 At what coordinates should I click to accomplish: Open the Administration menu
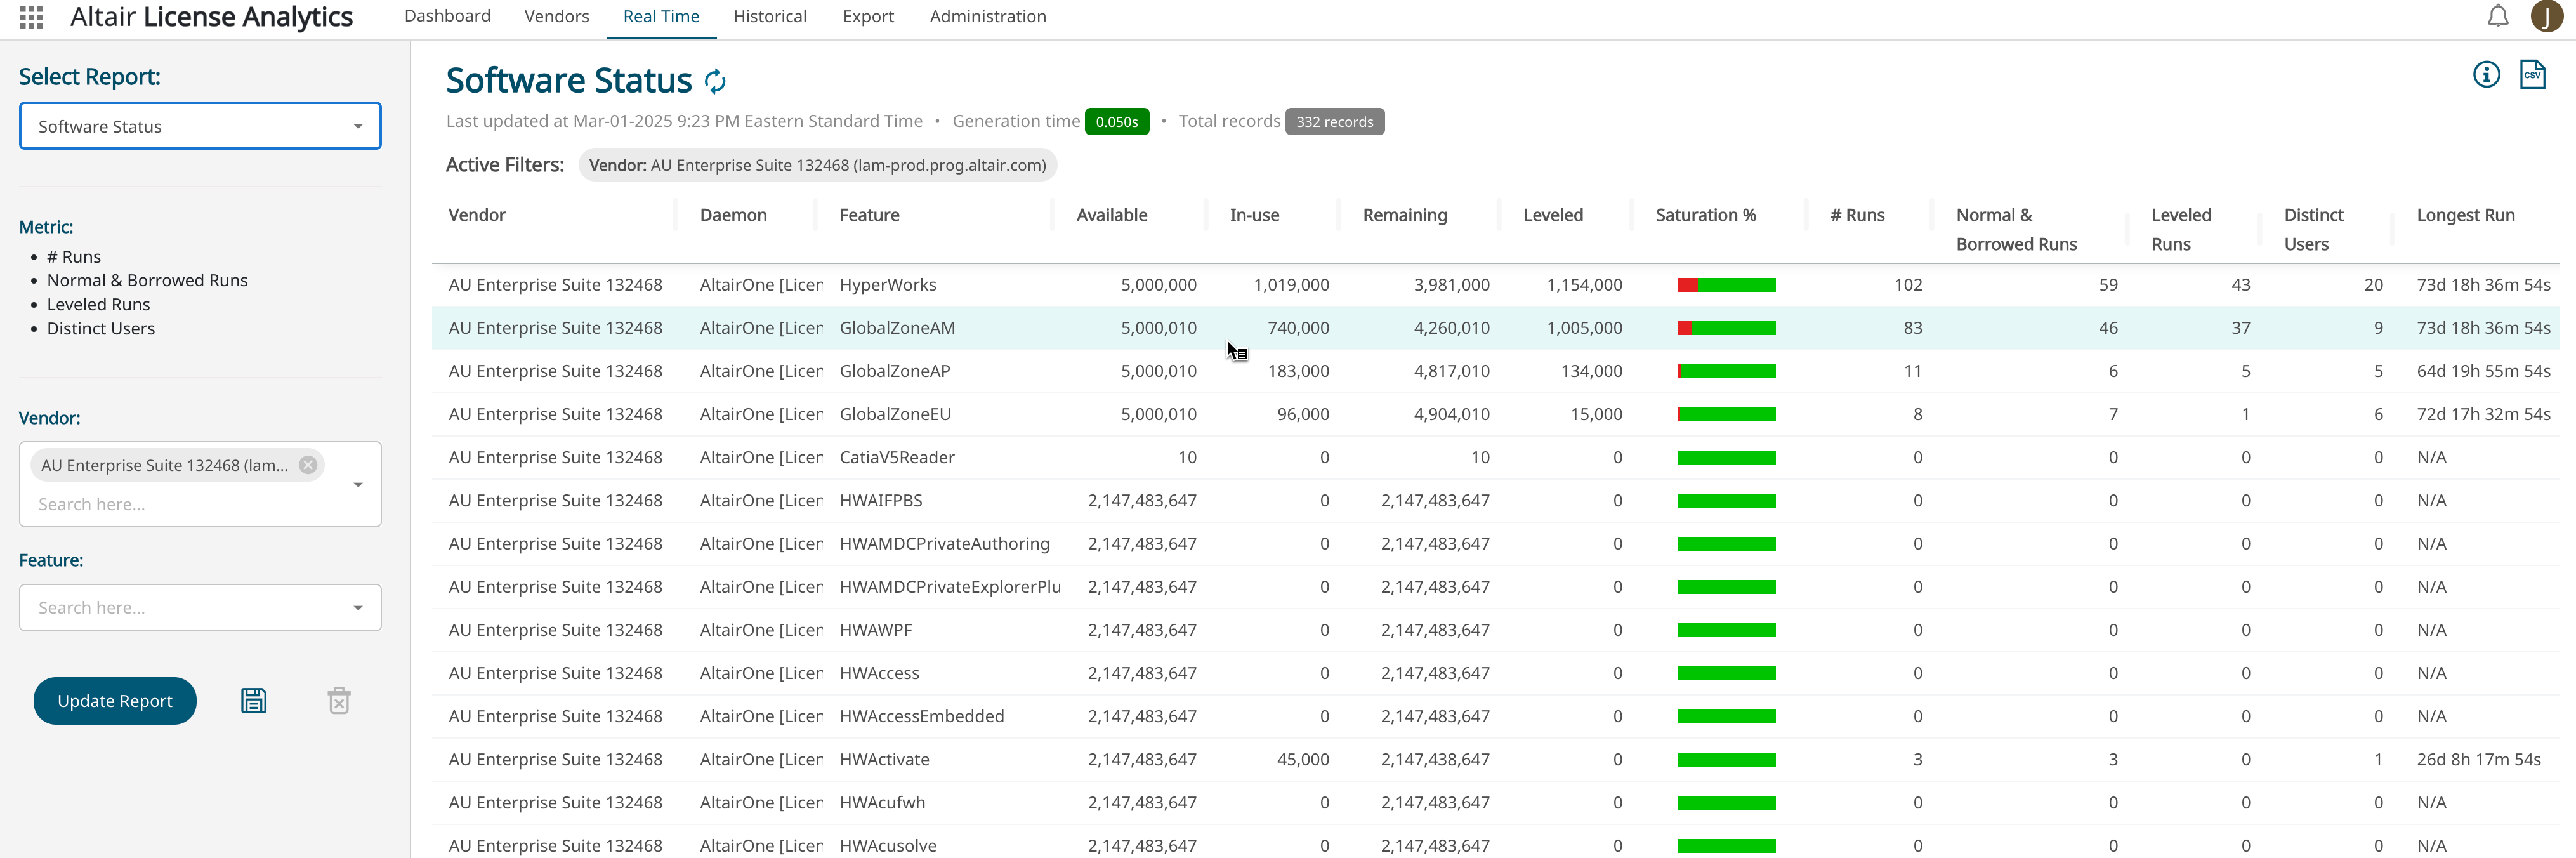coord(987,17)
